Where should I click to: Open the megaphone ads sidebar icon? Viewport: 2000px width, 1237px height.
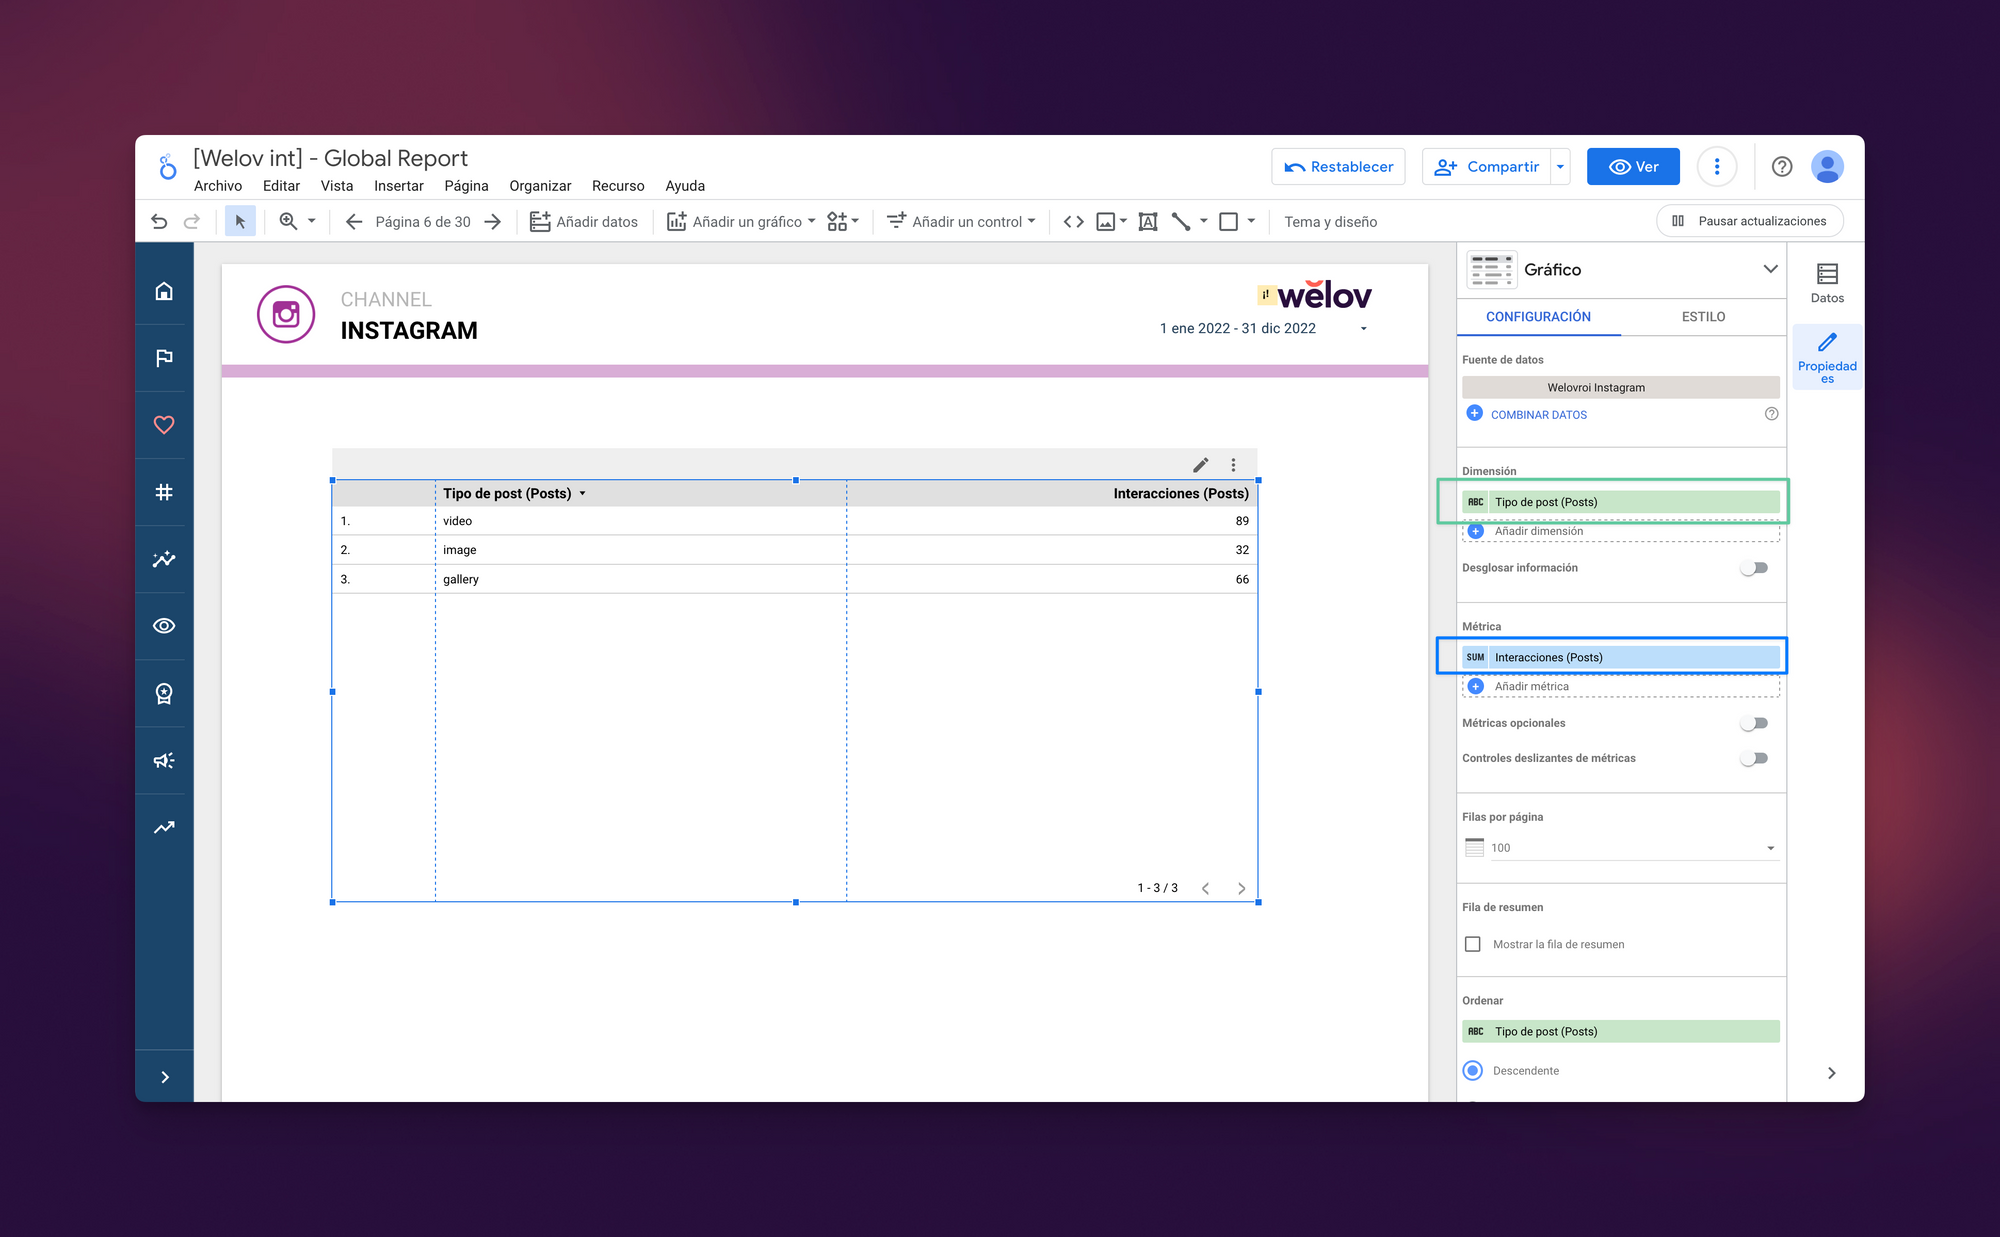164,760
